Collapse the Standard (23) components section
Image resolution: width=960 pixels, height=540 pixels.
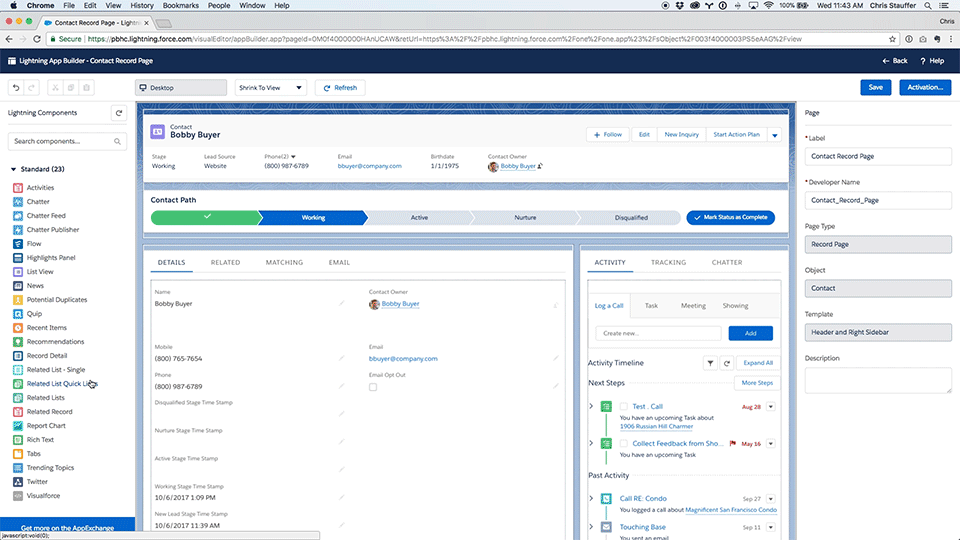click(x=13, y=169)
